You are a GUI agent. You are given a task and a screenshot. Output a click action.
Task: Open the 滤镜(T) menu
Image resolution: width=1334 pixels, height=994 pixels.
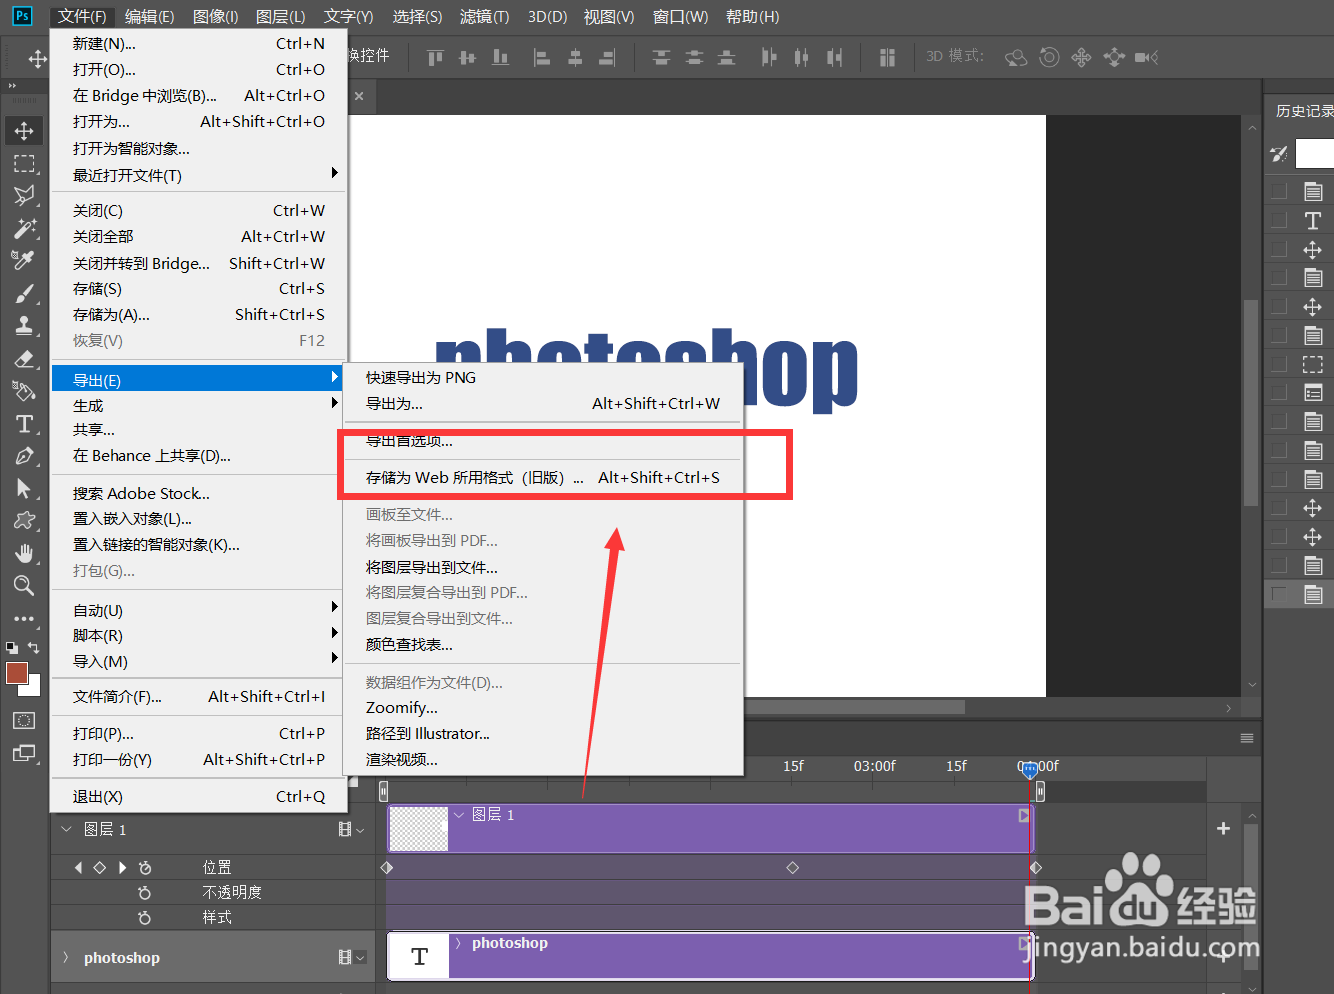click(x=484, y=17)
